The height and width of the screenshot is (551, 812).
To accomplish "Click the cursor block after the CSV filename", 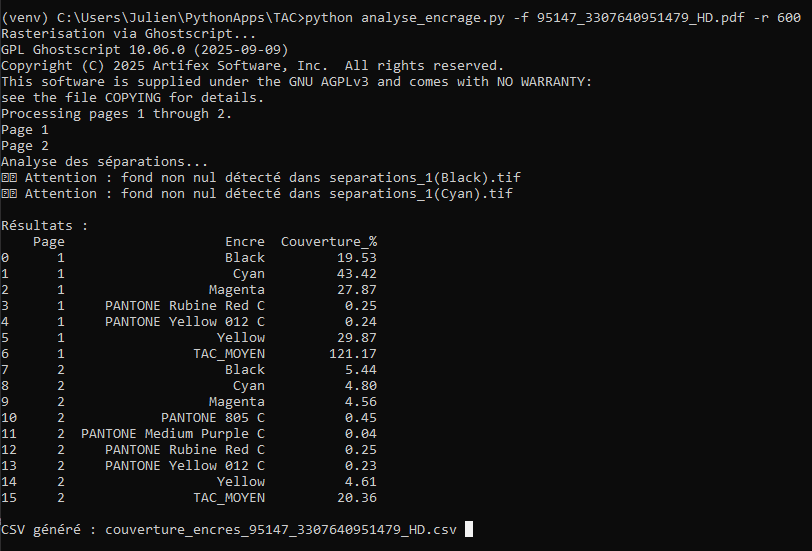I will coord(469,530).
